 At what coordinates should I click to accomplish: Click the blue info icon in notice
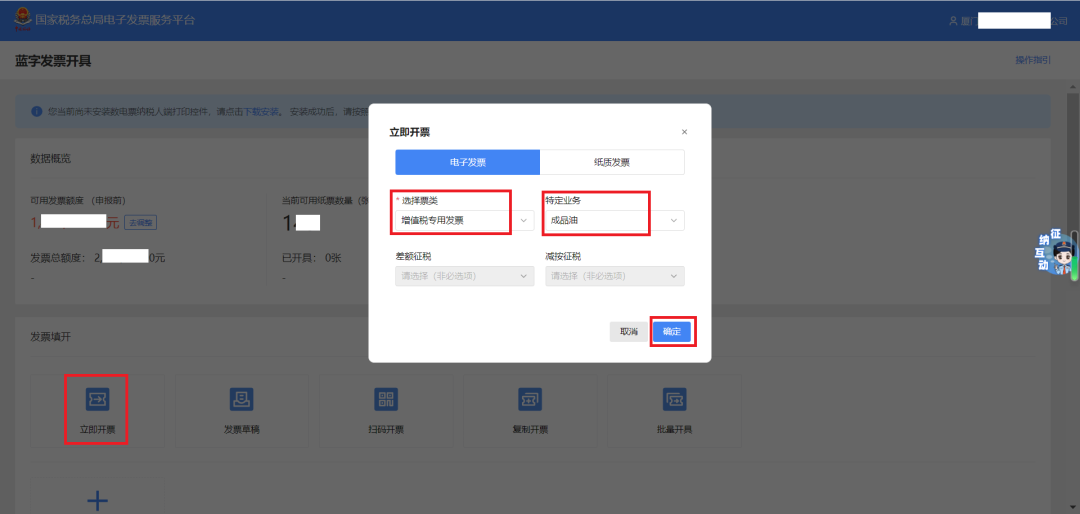(x=37, y=112)
